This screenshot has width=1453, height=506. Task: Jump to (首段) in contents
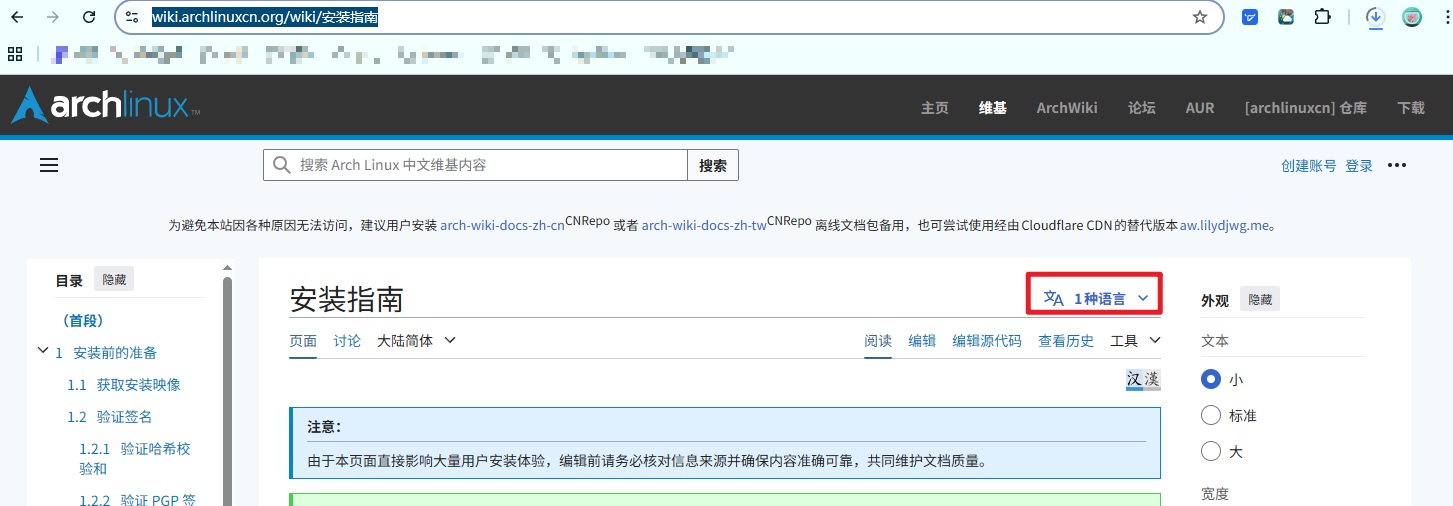pyautogui.click(x=83, y=321)
